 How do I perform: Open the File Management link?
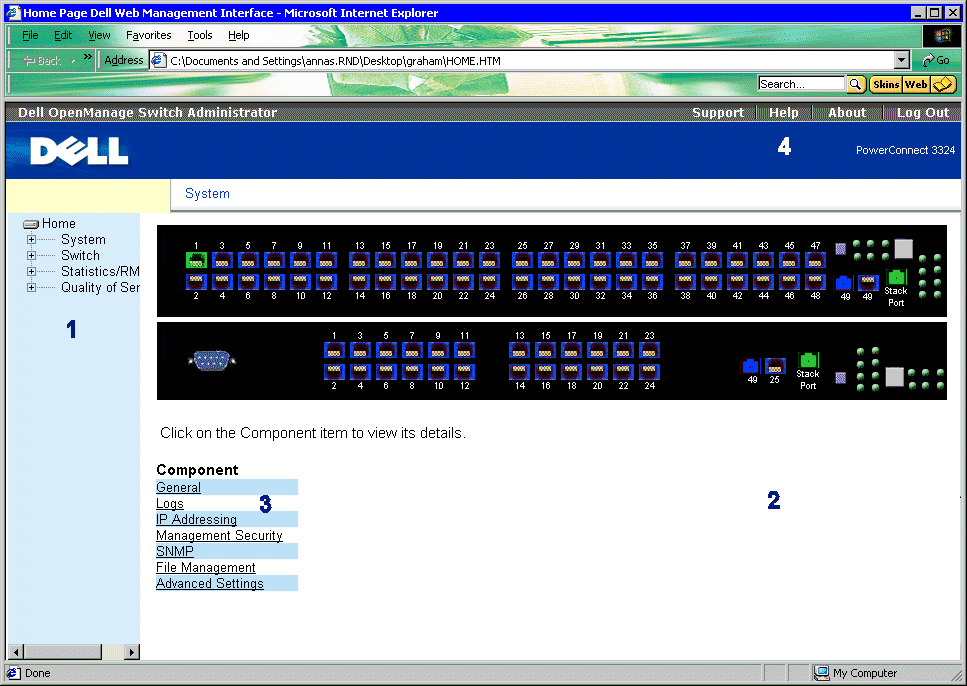[205, 568]
